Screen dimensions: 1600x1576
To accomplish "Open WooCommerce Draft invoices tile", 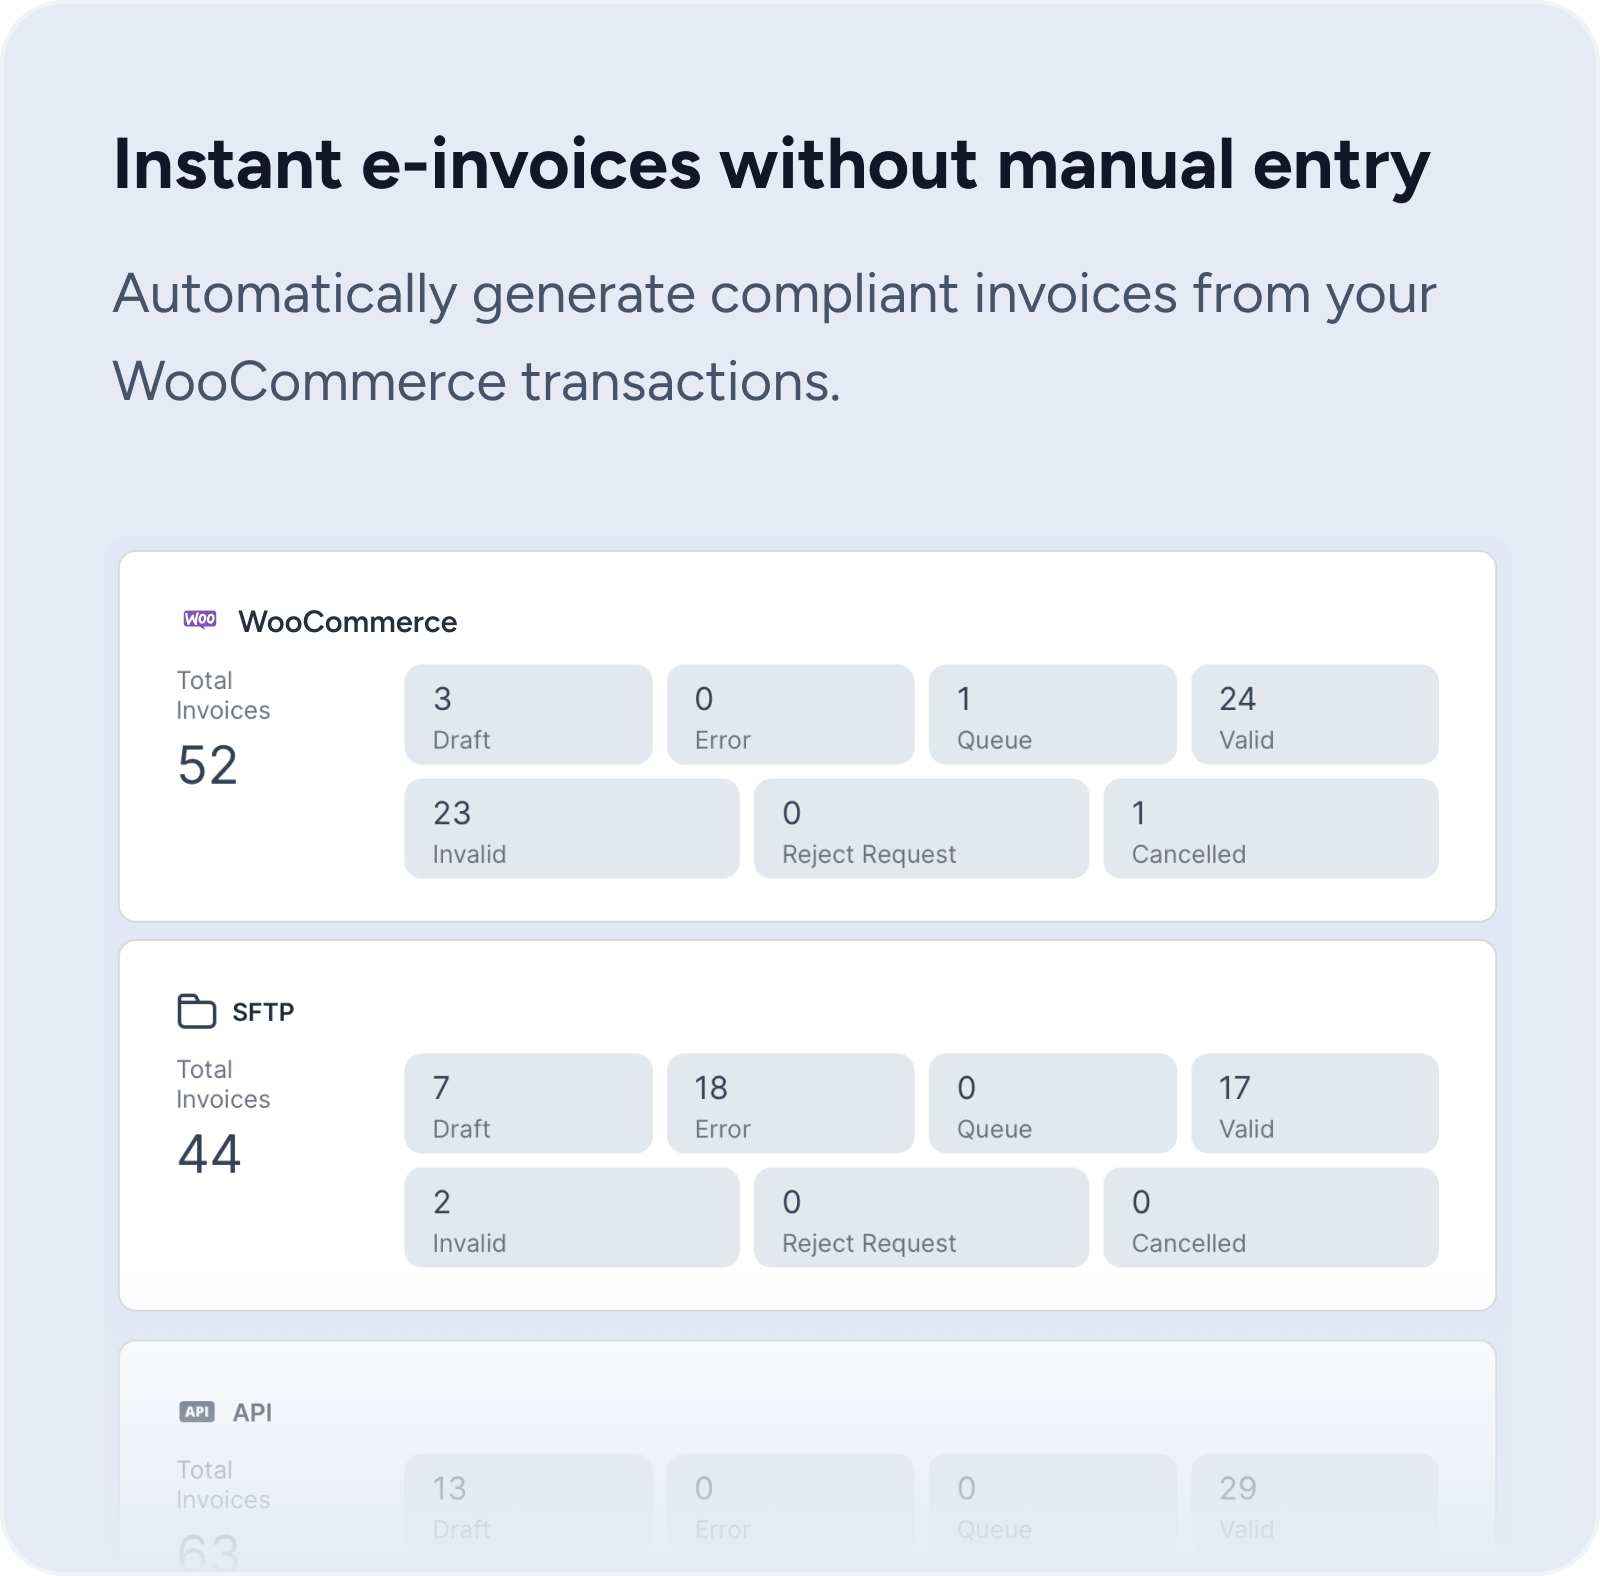I will pos(528,715).
